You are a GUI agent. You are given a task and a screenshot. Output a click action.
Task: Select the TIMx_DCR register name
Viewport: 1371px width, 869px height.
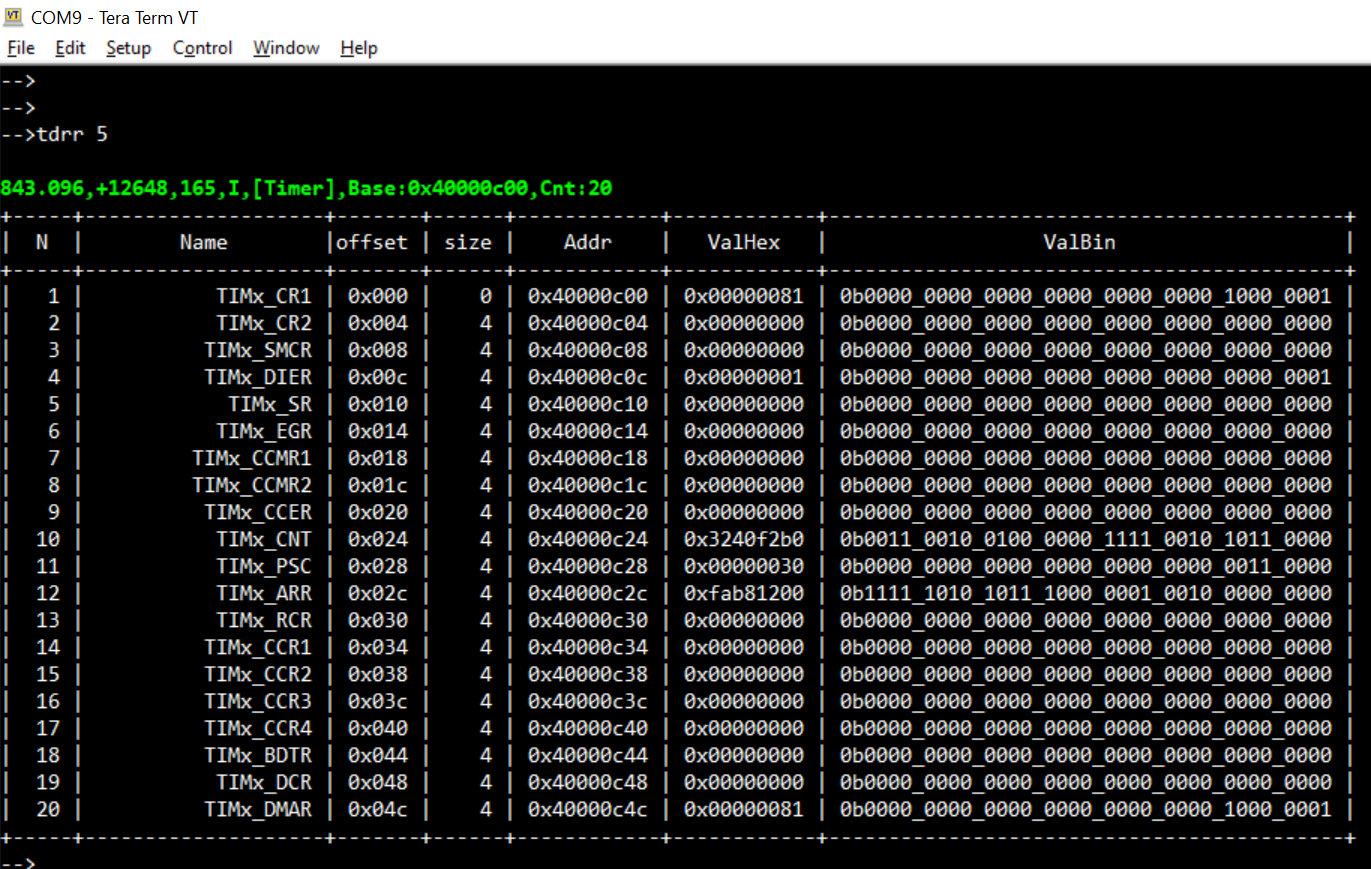coord(264,782)
